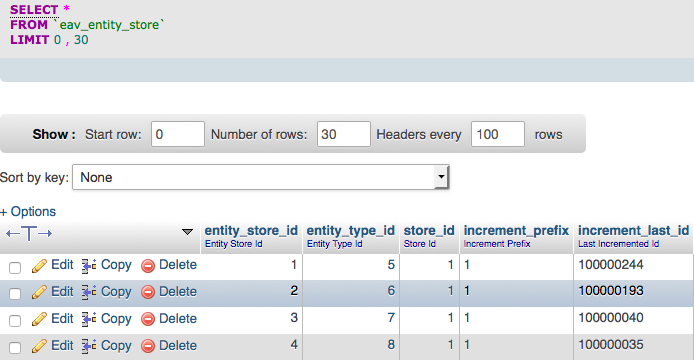Click the Edit link in row 4
The width and height of the screenshot is (694, 360).
point(62,346)
